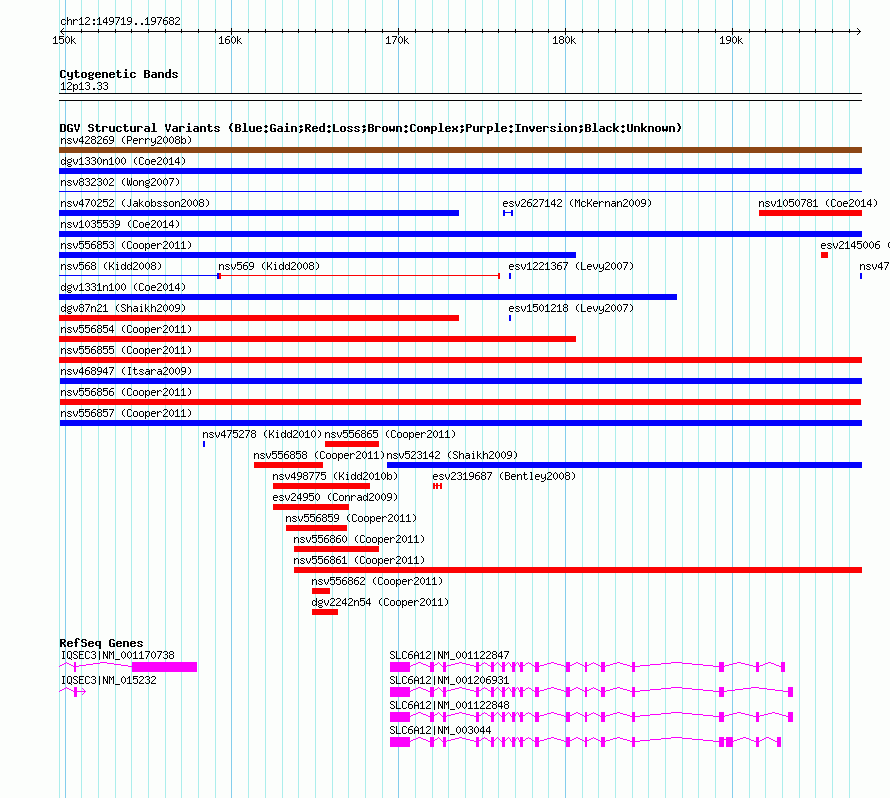Click the IQSEC3 NM_001170738 large magenta exon
Viewport: 890px width, 798px height.
165,667
